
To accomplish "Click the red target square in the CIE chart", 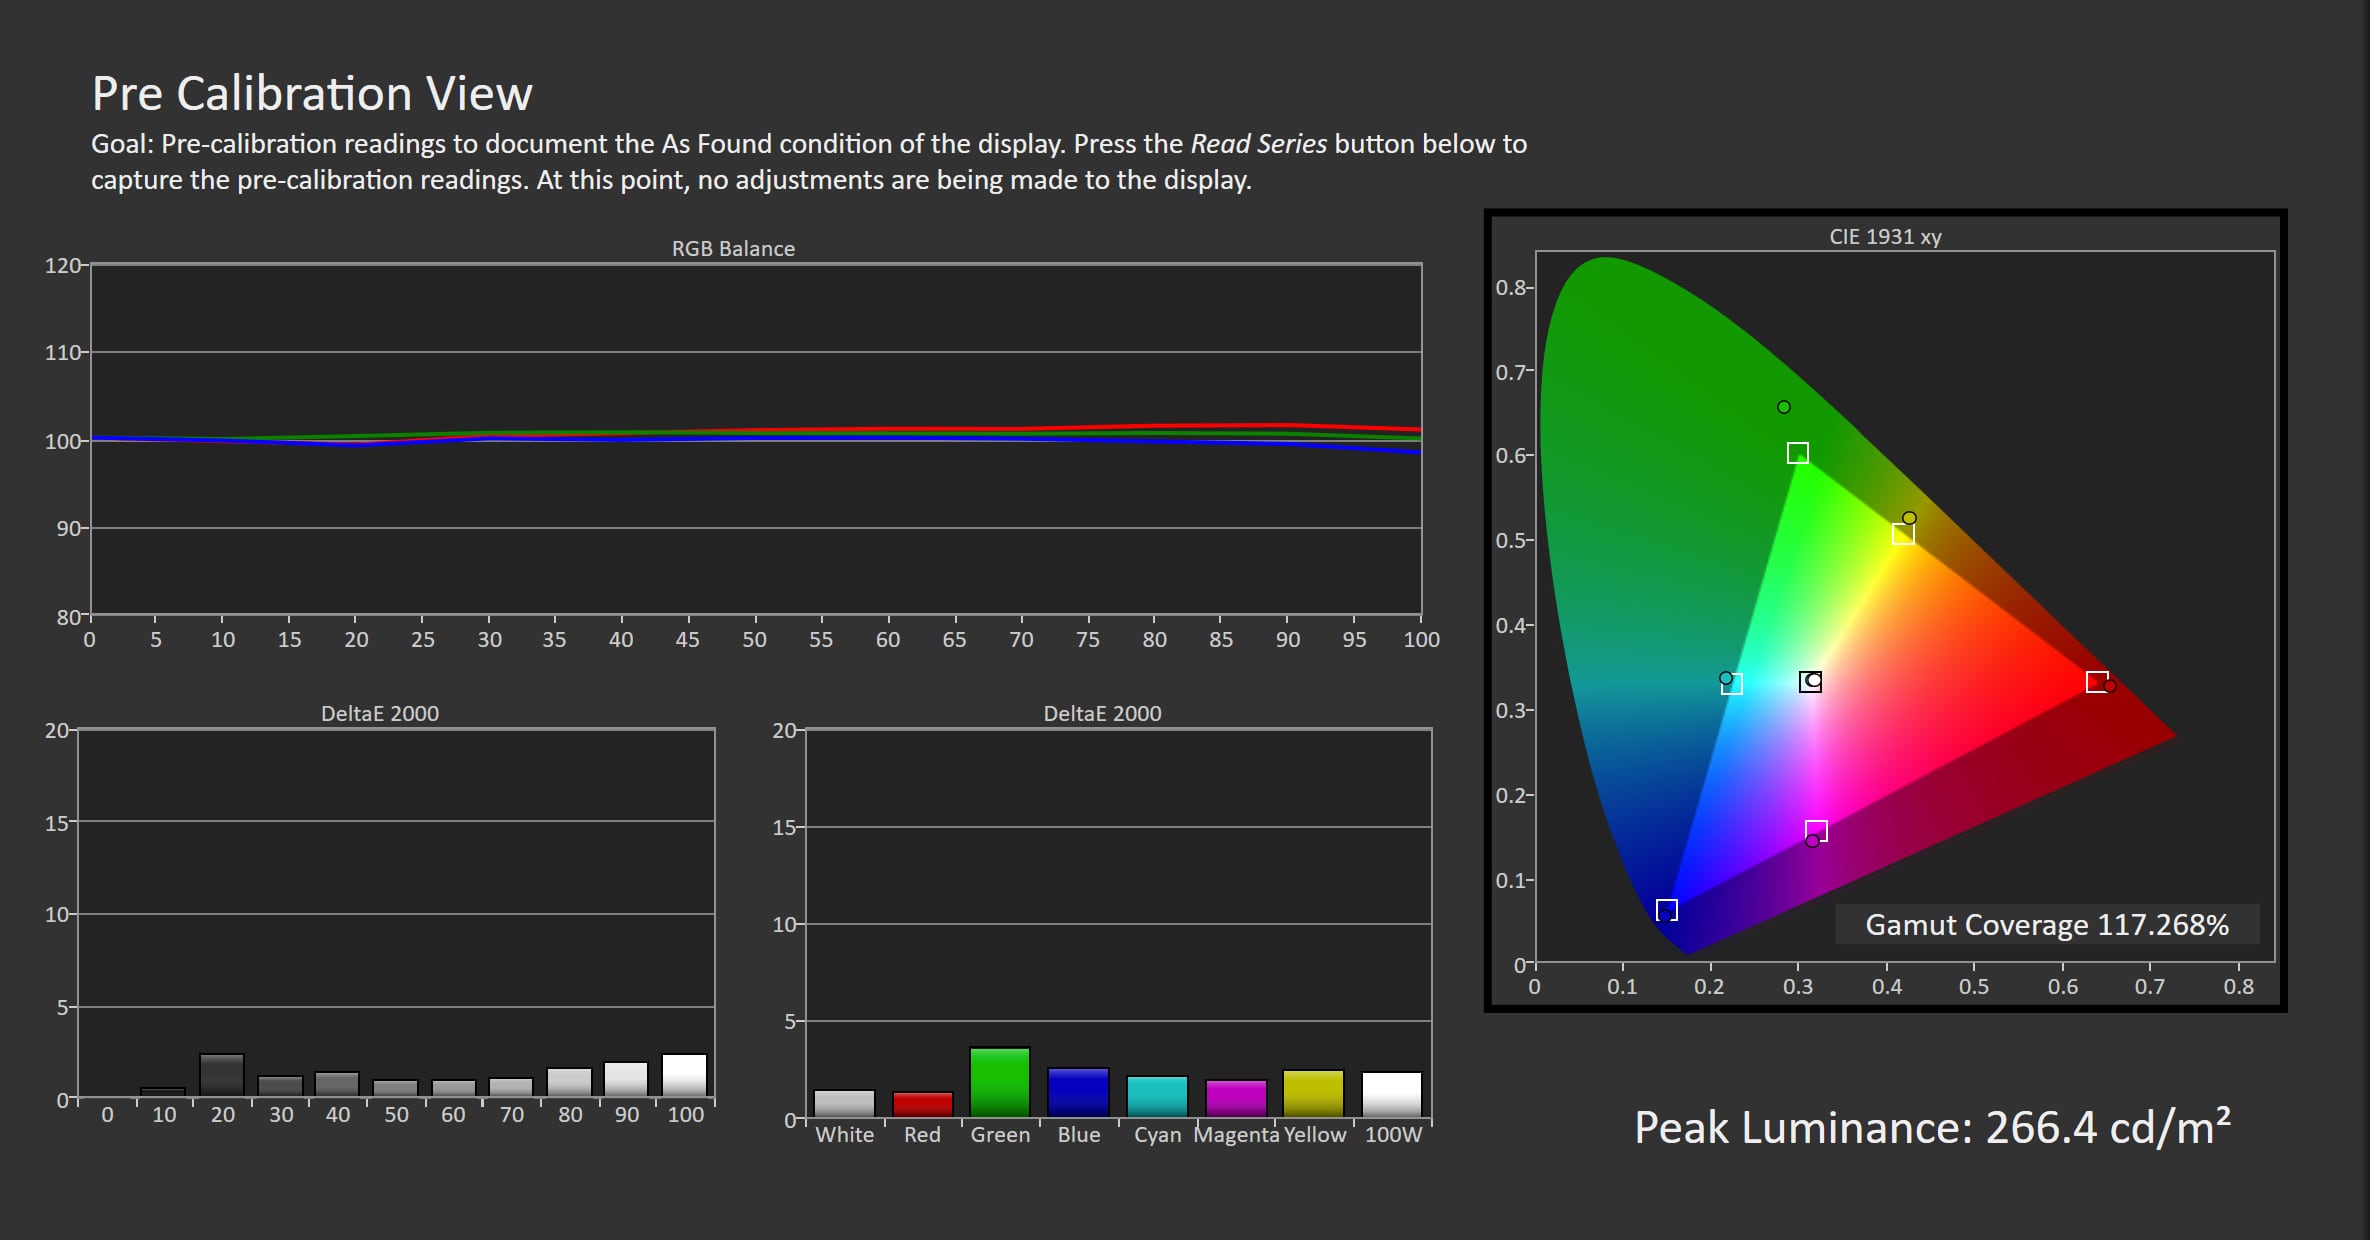I will [x=2097, y=682].
